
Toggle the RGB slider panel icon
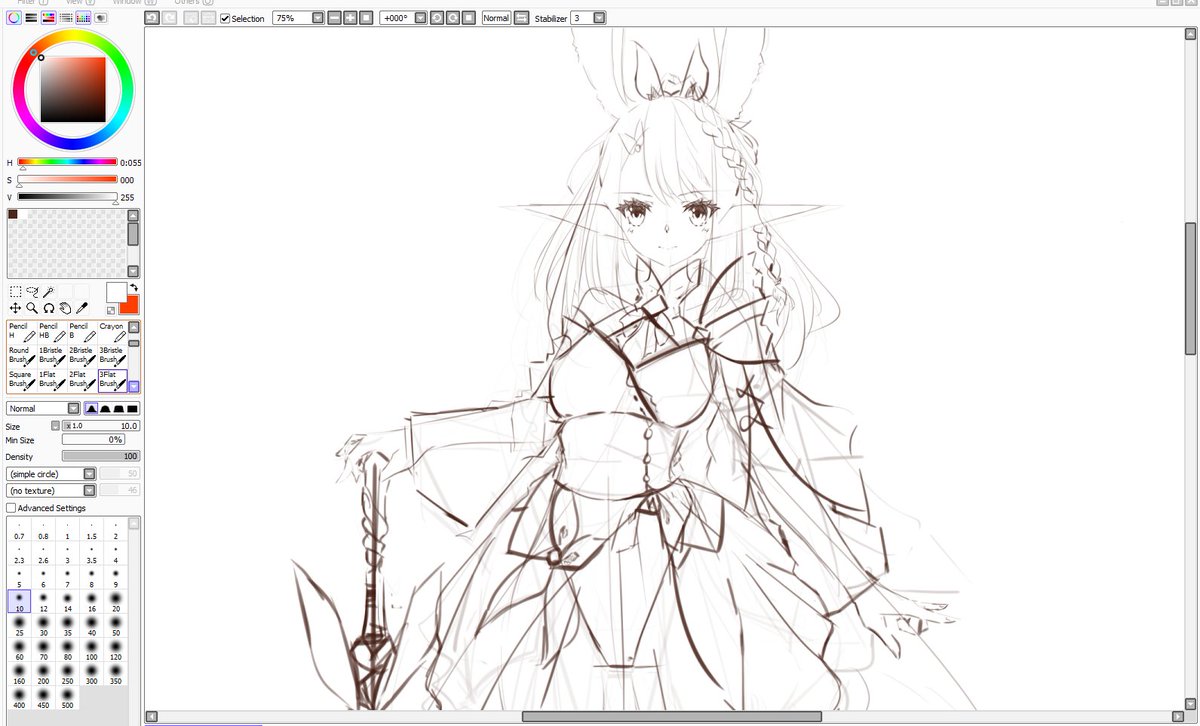tap(32, 18)
